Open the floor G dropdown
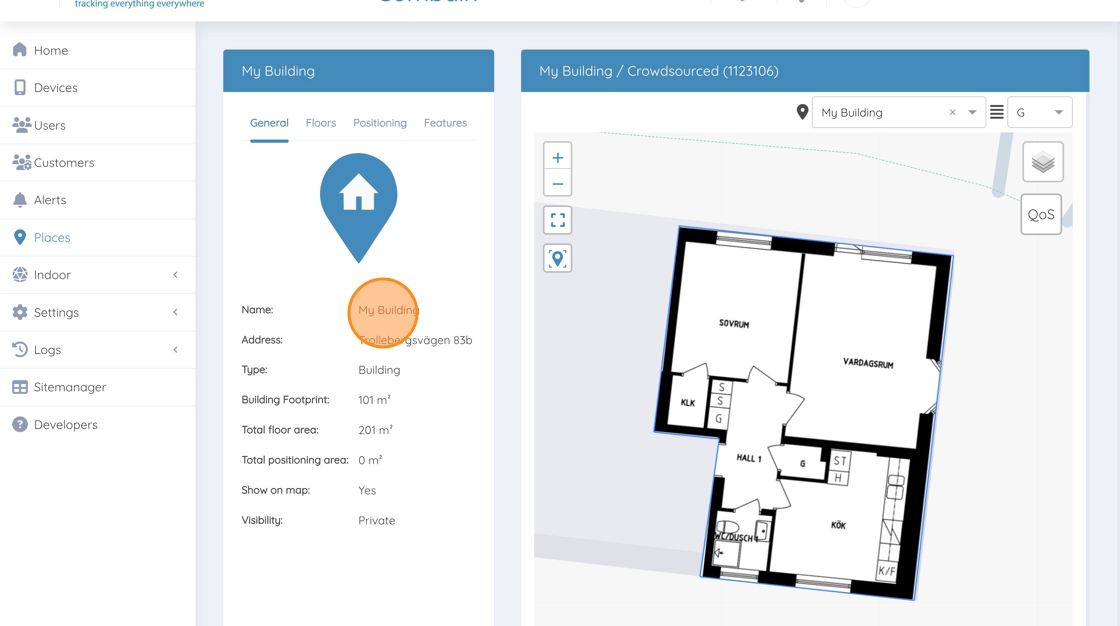This screenshot has width=1120, height=626. coord(1039,112)
